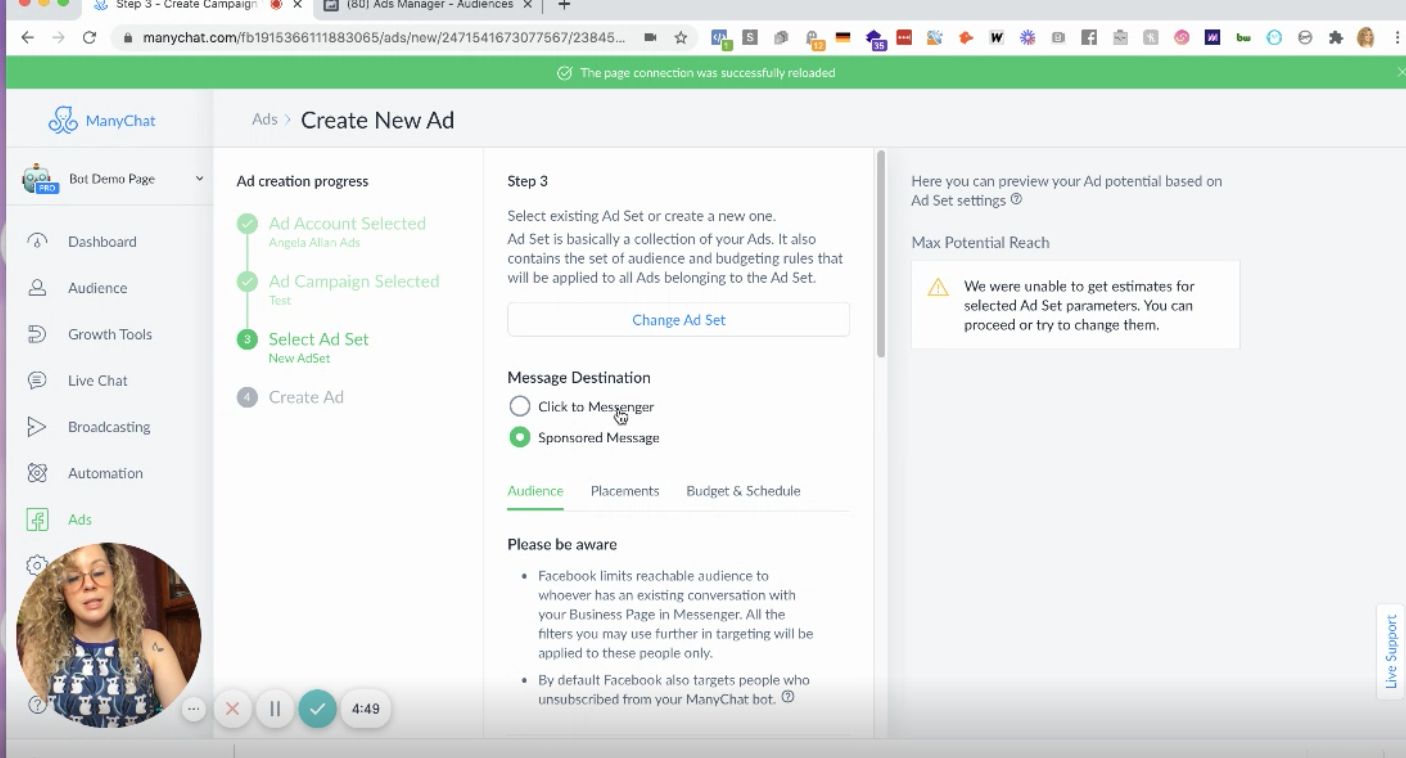Click the Step 3 panel vertical scrollbar
1406x758 pixels.
click(x=881, y=254)
